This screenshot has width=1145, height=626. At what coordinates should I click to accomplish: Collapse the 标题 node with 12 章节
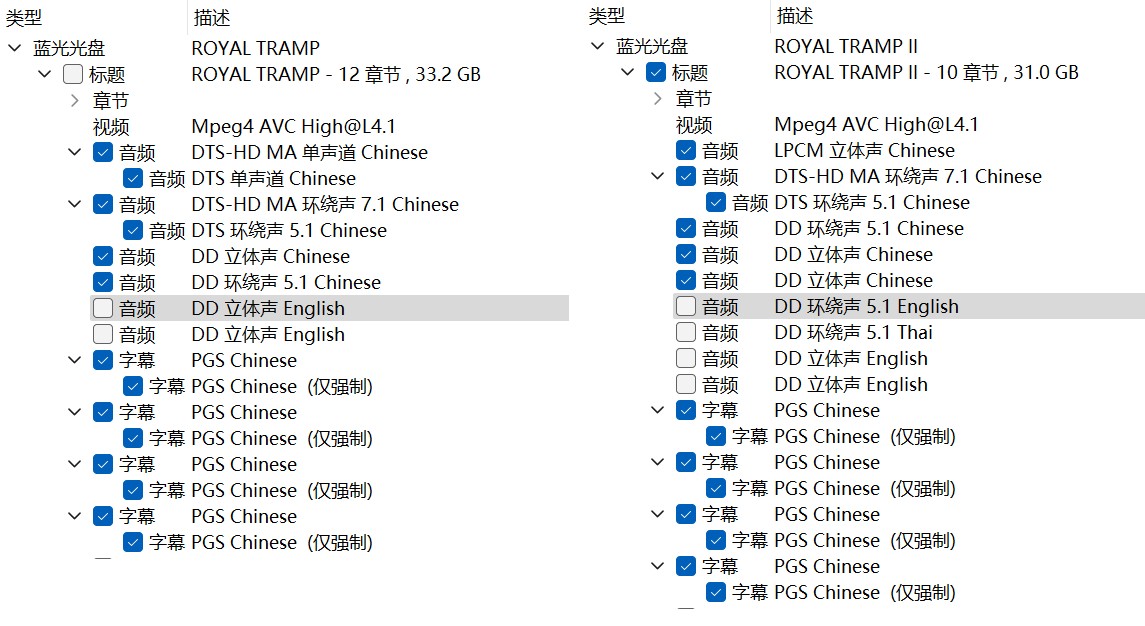click(x=45, y=74)
